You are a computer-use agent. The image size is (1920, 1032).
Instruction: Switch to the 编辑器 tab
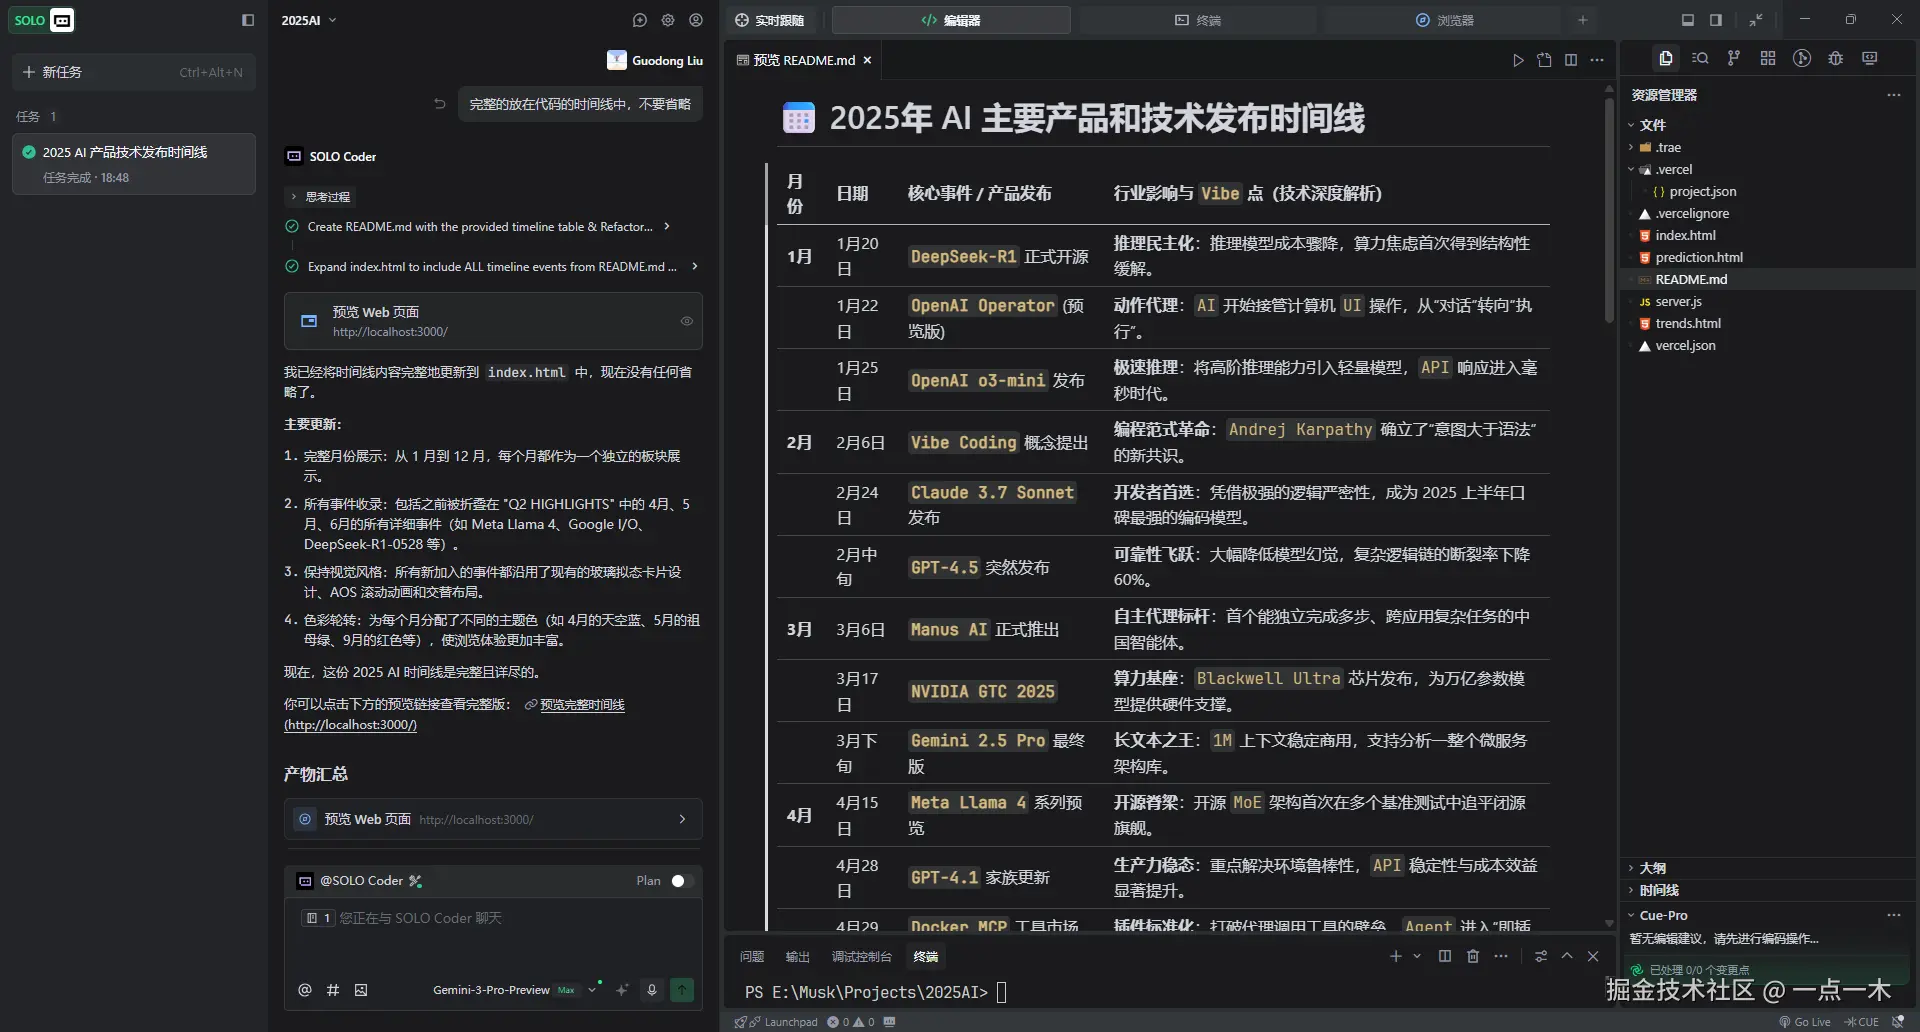(x=951, y=20)
